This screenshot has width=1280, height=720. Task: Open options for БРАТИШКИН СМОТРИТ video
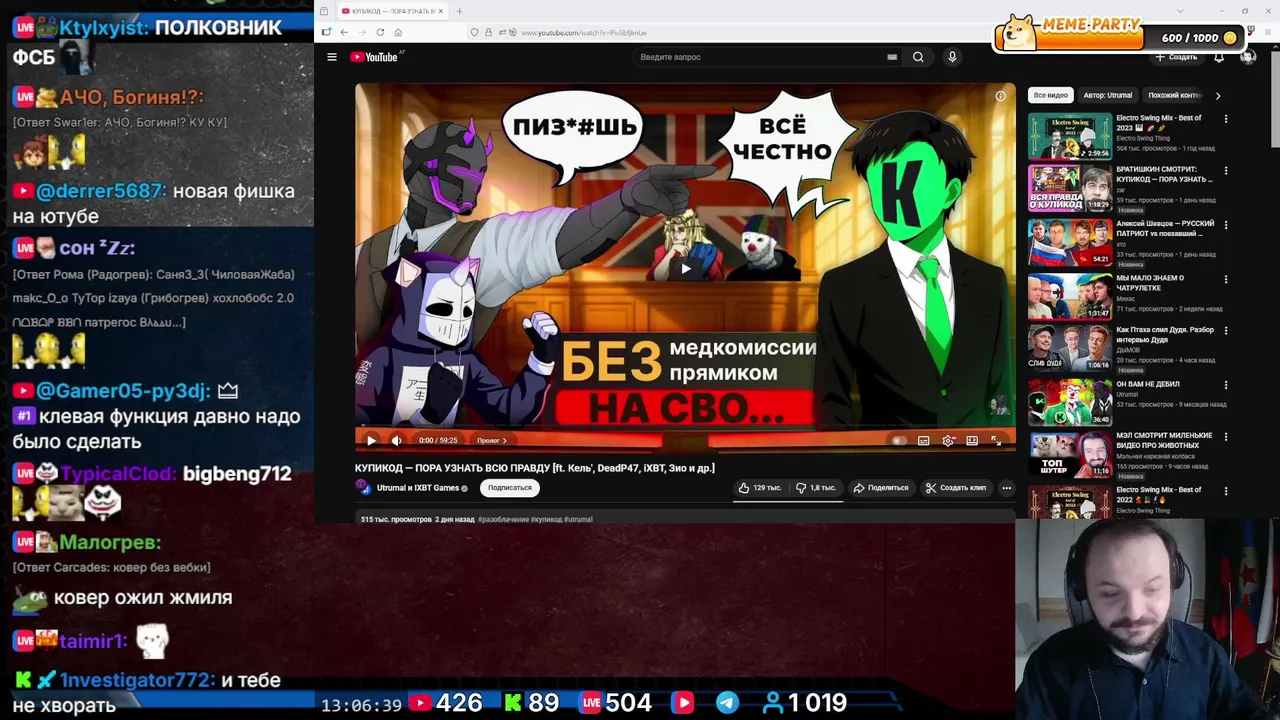point(1226,171)
